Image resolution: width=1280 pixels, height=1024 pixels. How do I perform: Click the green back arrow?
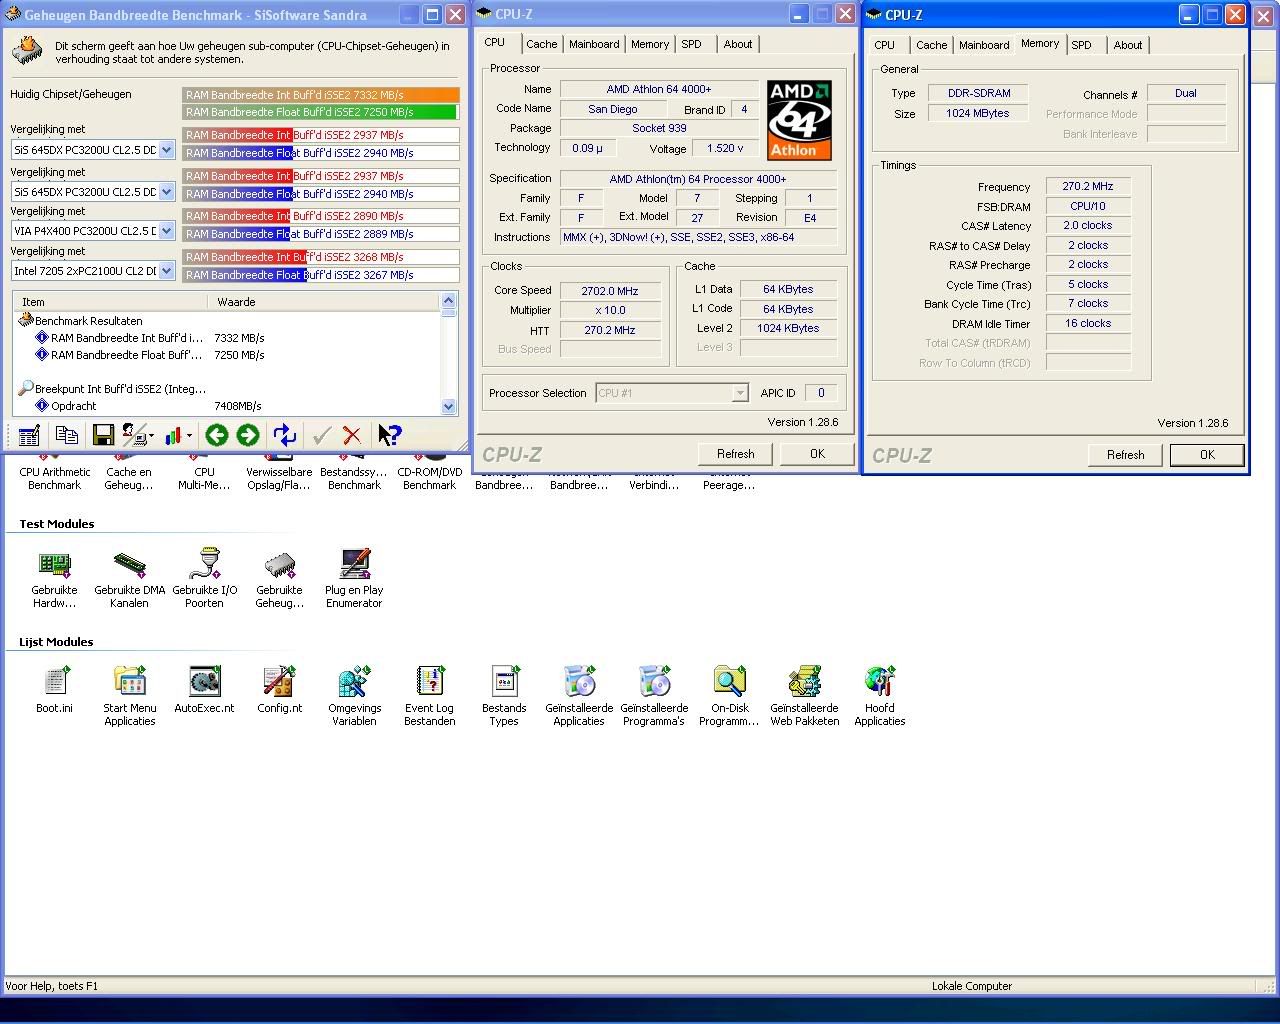click(216, 435)
